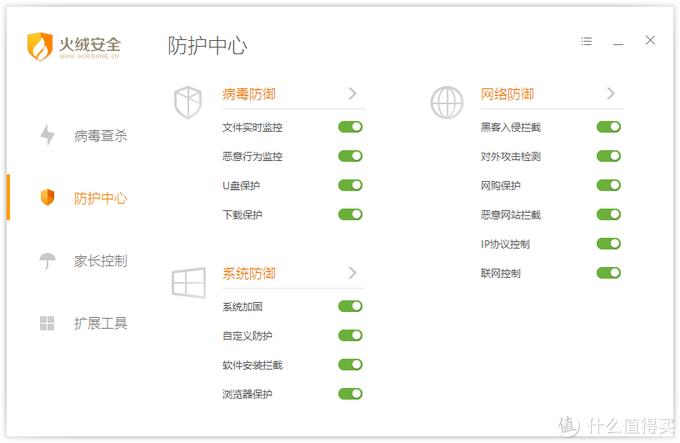Toggle 联网控制 switch
This screenshot has width=680, height=443.
point(609,273)
